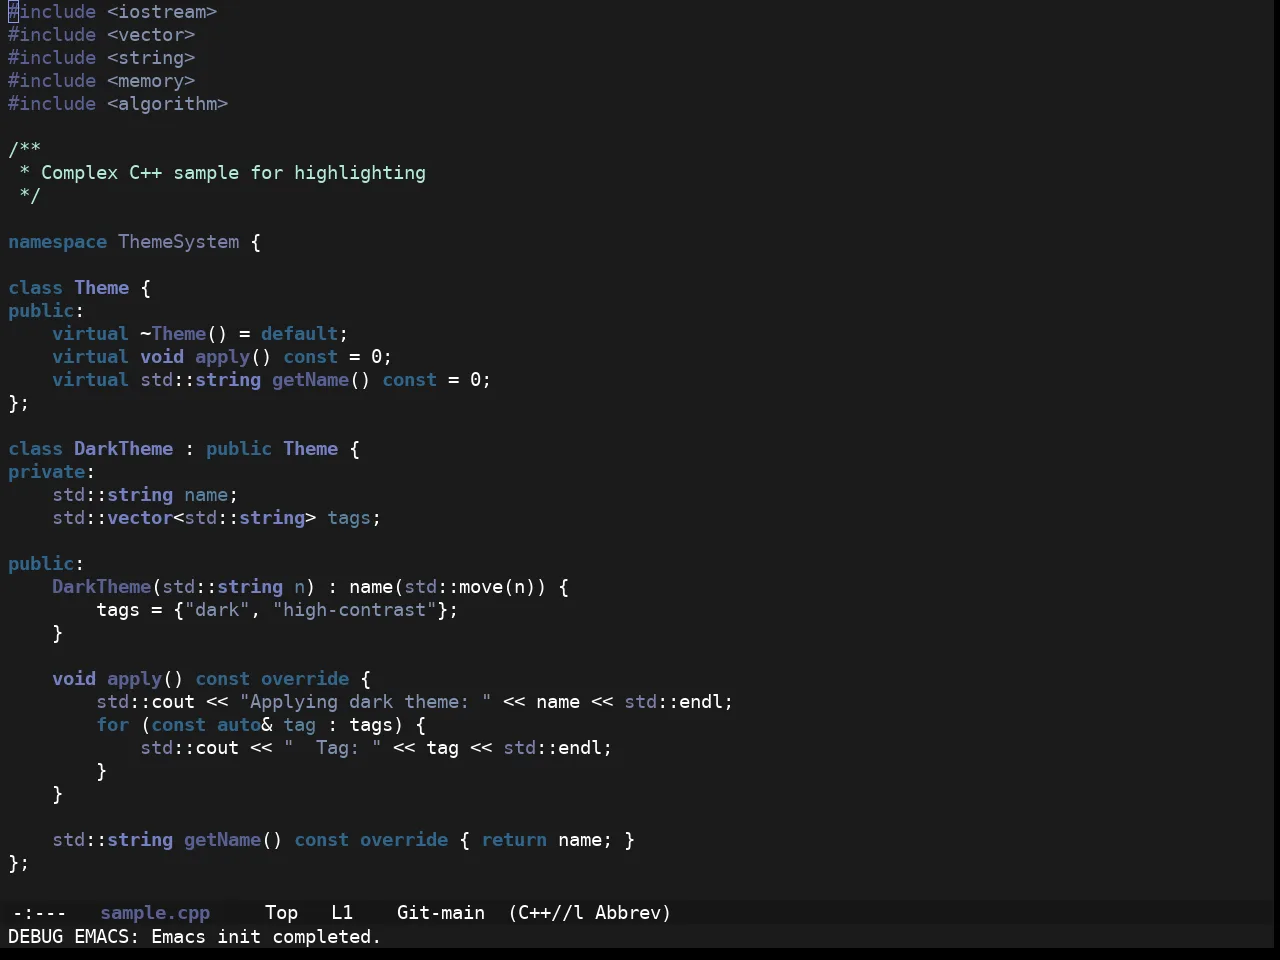Screen dimensions: 1280x960
Task: Click 'apply' in 'virtual void apply() const = 0'
Action: [x=223, y=357]
